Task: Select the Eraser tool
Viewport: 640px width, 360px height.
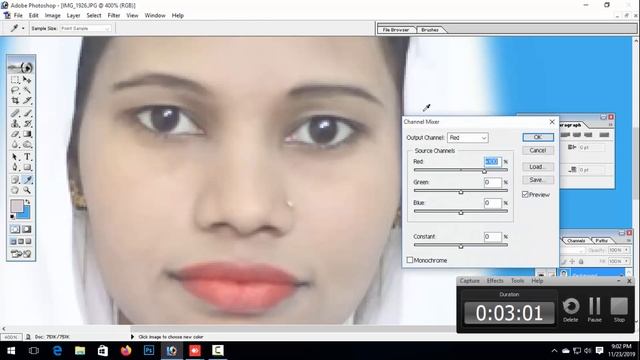Action: point(15,134)
